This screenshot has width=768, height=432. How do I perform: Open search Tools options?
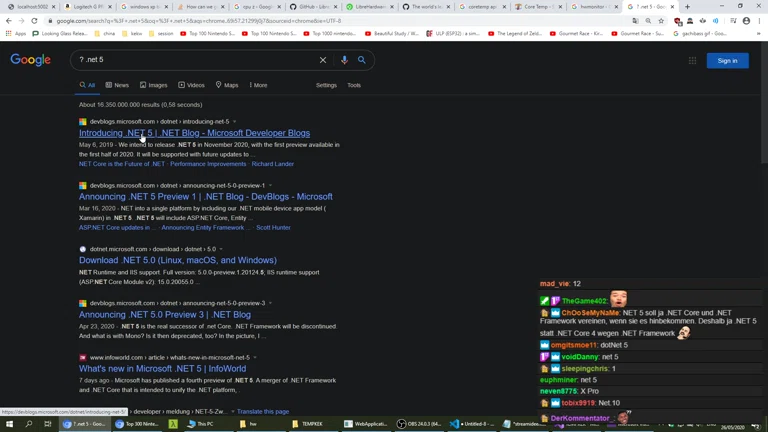click(x=354, y=85)
